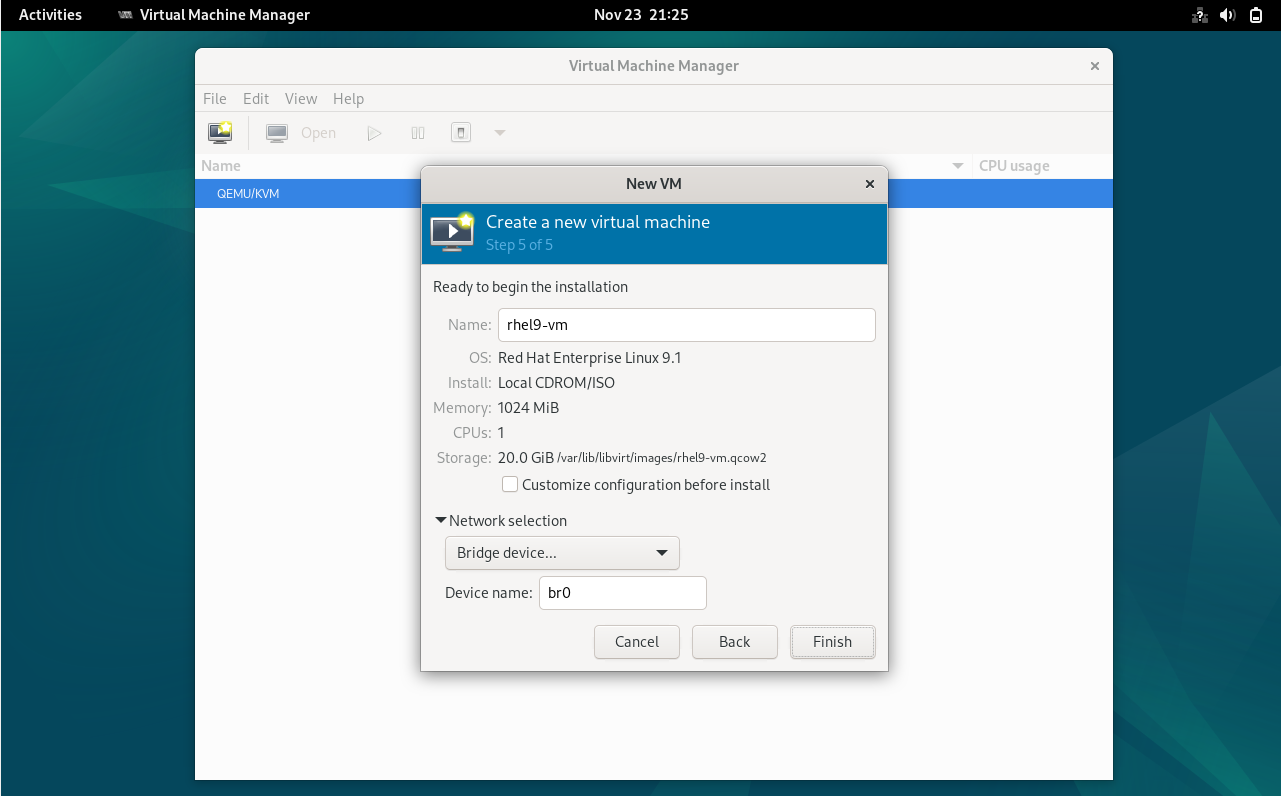The height and width of the screenshot is (796, 1281).
Task: Click the VM name field containing rhel9-vm
Action: (687, 325)
